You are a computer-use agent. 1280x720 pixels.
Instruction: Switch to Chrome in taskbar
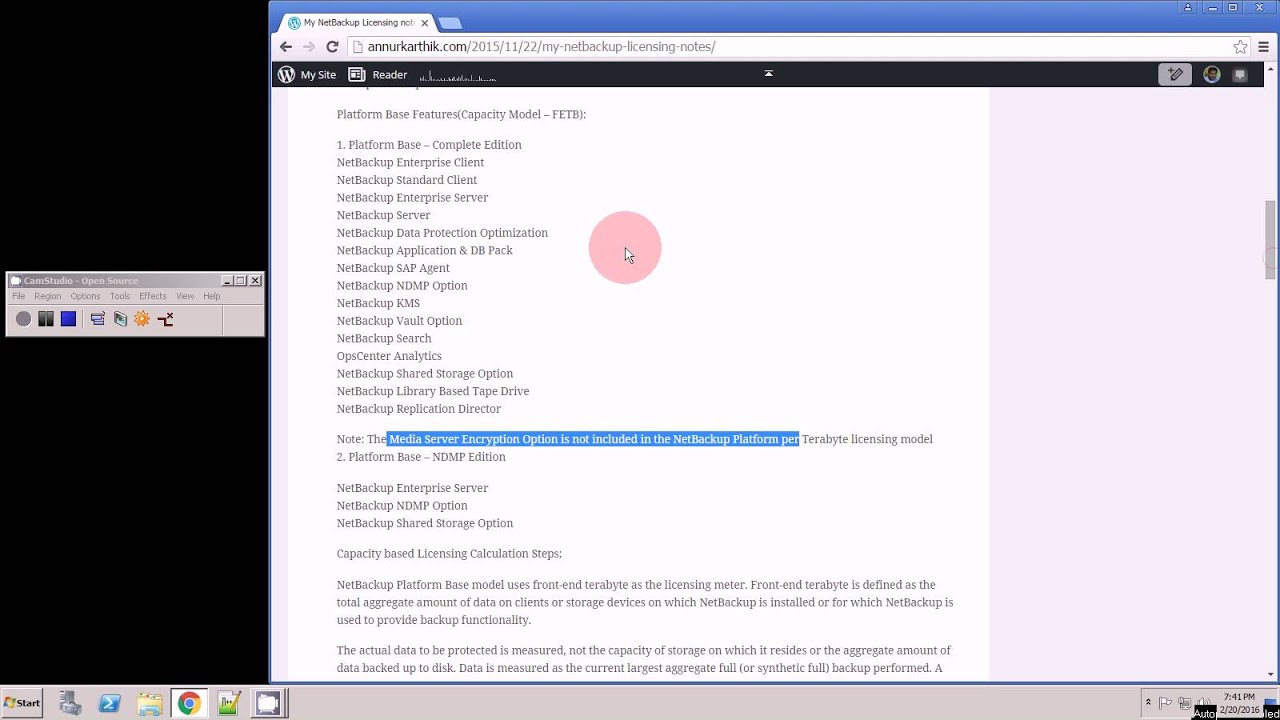tap(188, 703)
